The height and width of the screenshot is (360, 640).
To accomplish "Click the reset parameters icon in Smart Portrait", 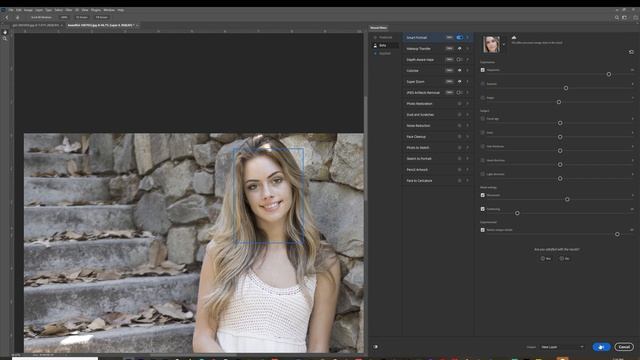I will click(x=631, y=52).
